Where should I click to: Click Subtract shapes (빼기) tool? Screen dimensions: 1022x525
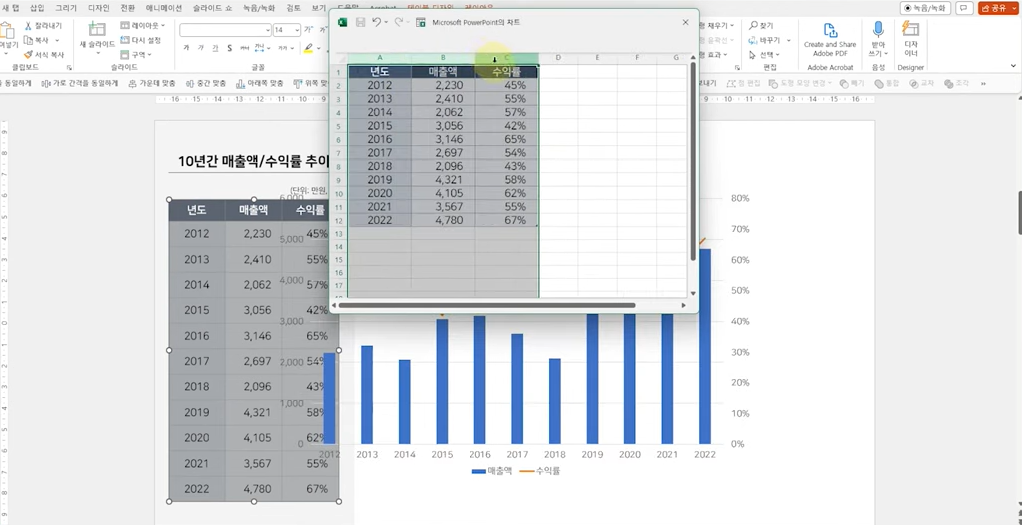[x=851, y=83]
